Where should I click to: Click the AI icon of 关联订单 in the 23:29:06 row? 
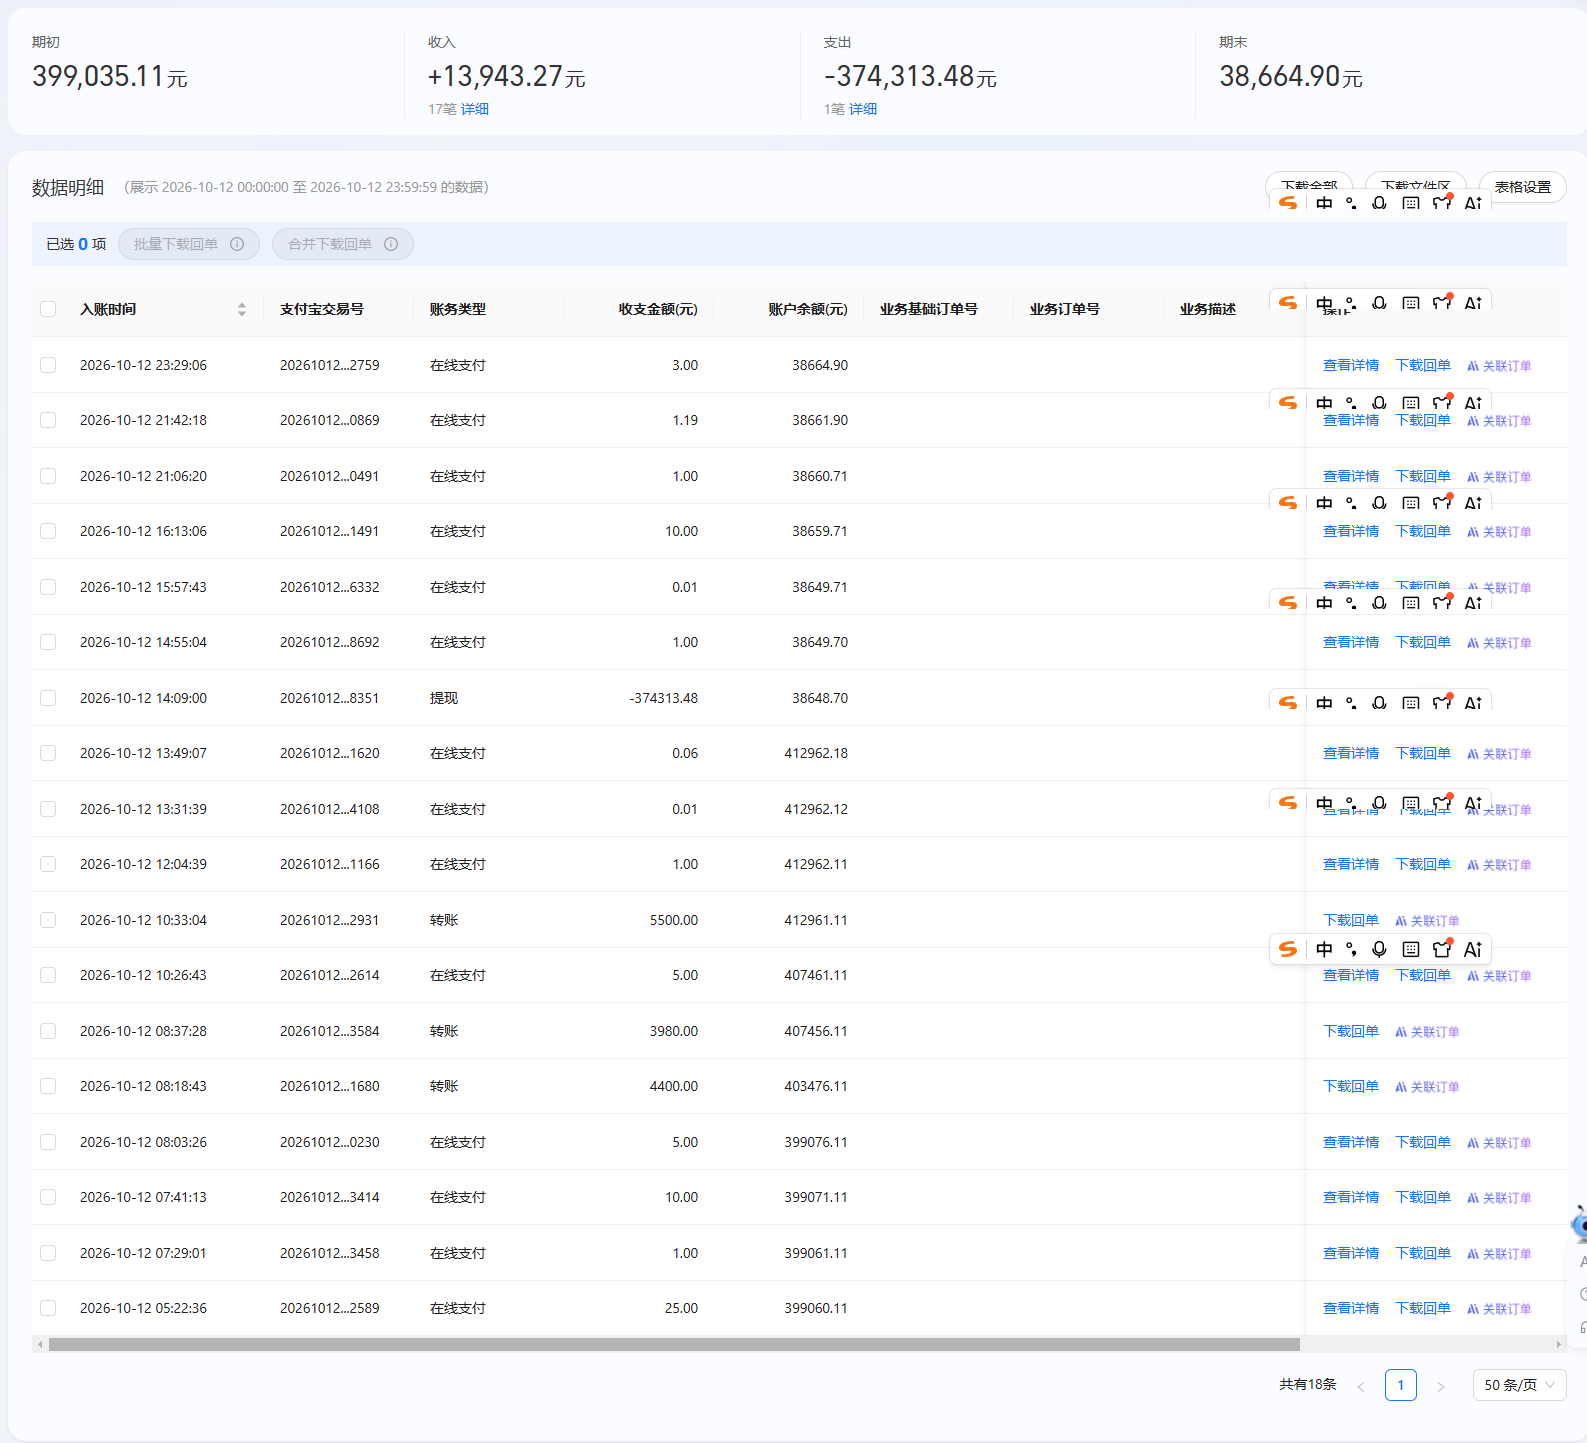(1473, 366)
